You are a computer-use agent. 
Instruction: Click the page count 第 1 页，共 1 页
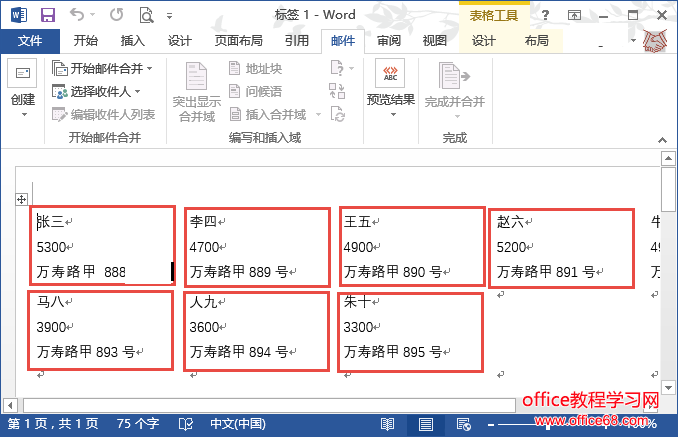[x=53, y=424]
